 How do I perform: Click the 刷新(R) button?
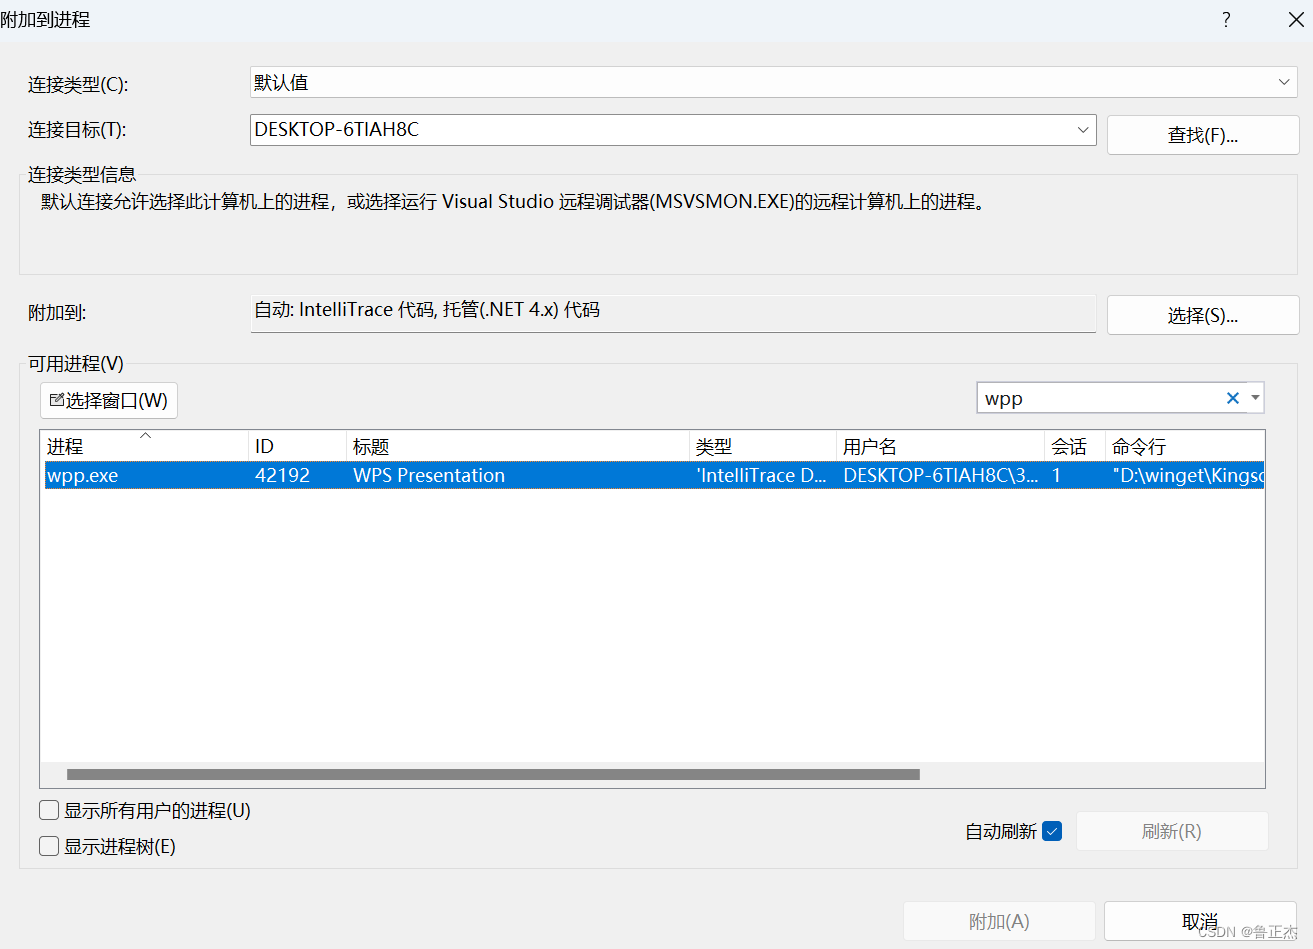1172,830
